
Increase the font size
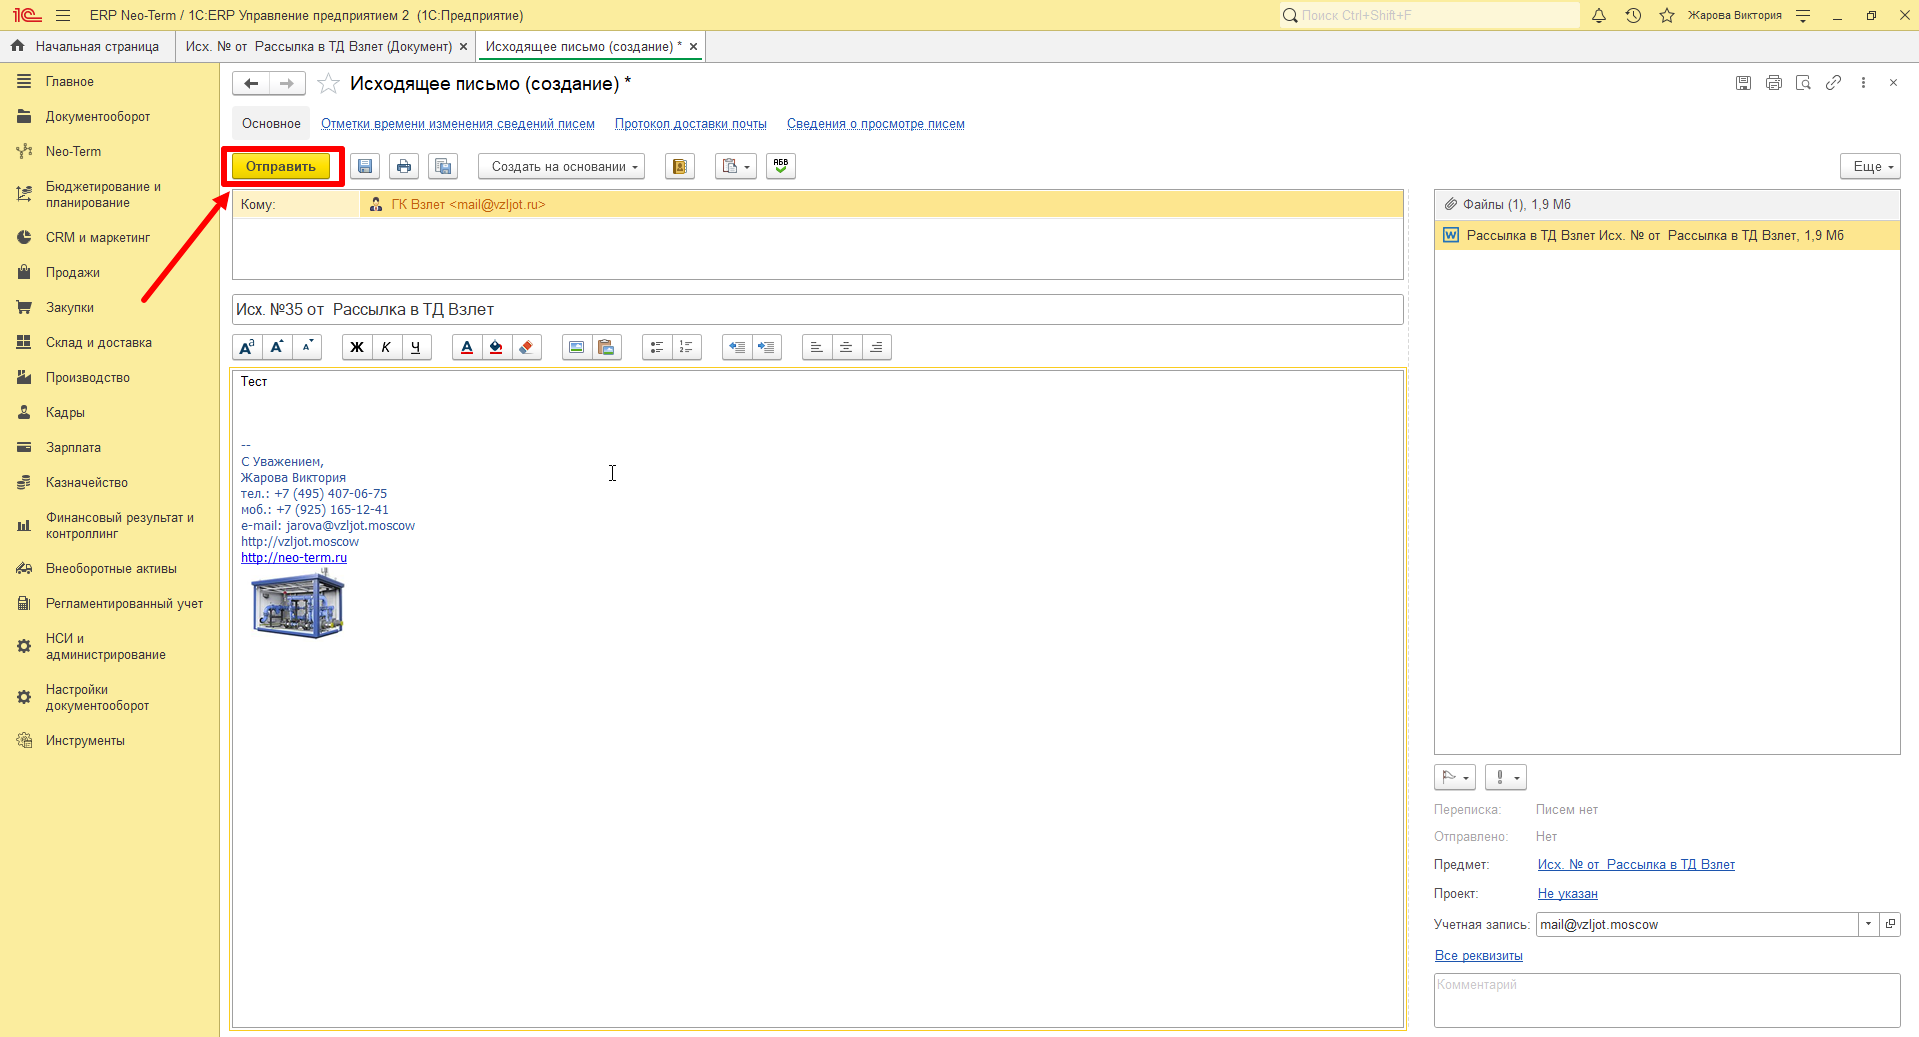[x=277, y=347]
